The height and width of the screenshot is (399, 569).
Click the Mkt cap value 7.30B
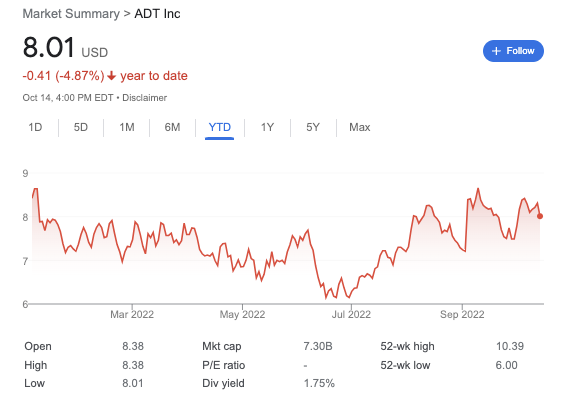pyautogui.click(x=318, y=346)
